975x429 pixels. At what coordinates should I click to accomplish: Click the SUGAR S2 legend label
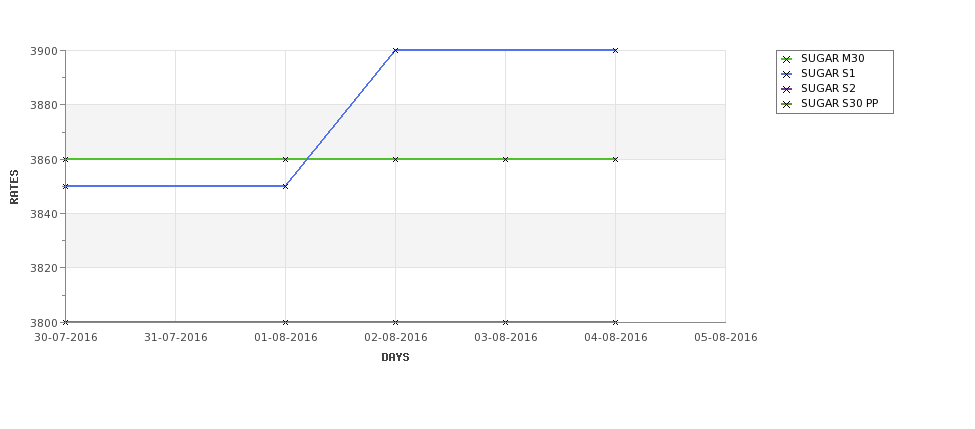pos(828,88)
